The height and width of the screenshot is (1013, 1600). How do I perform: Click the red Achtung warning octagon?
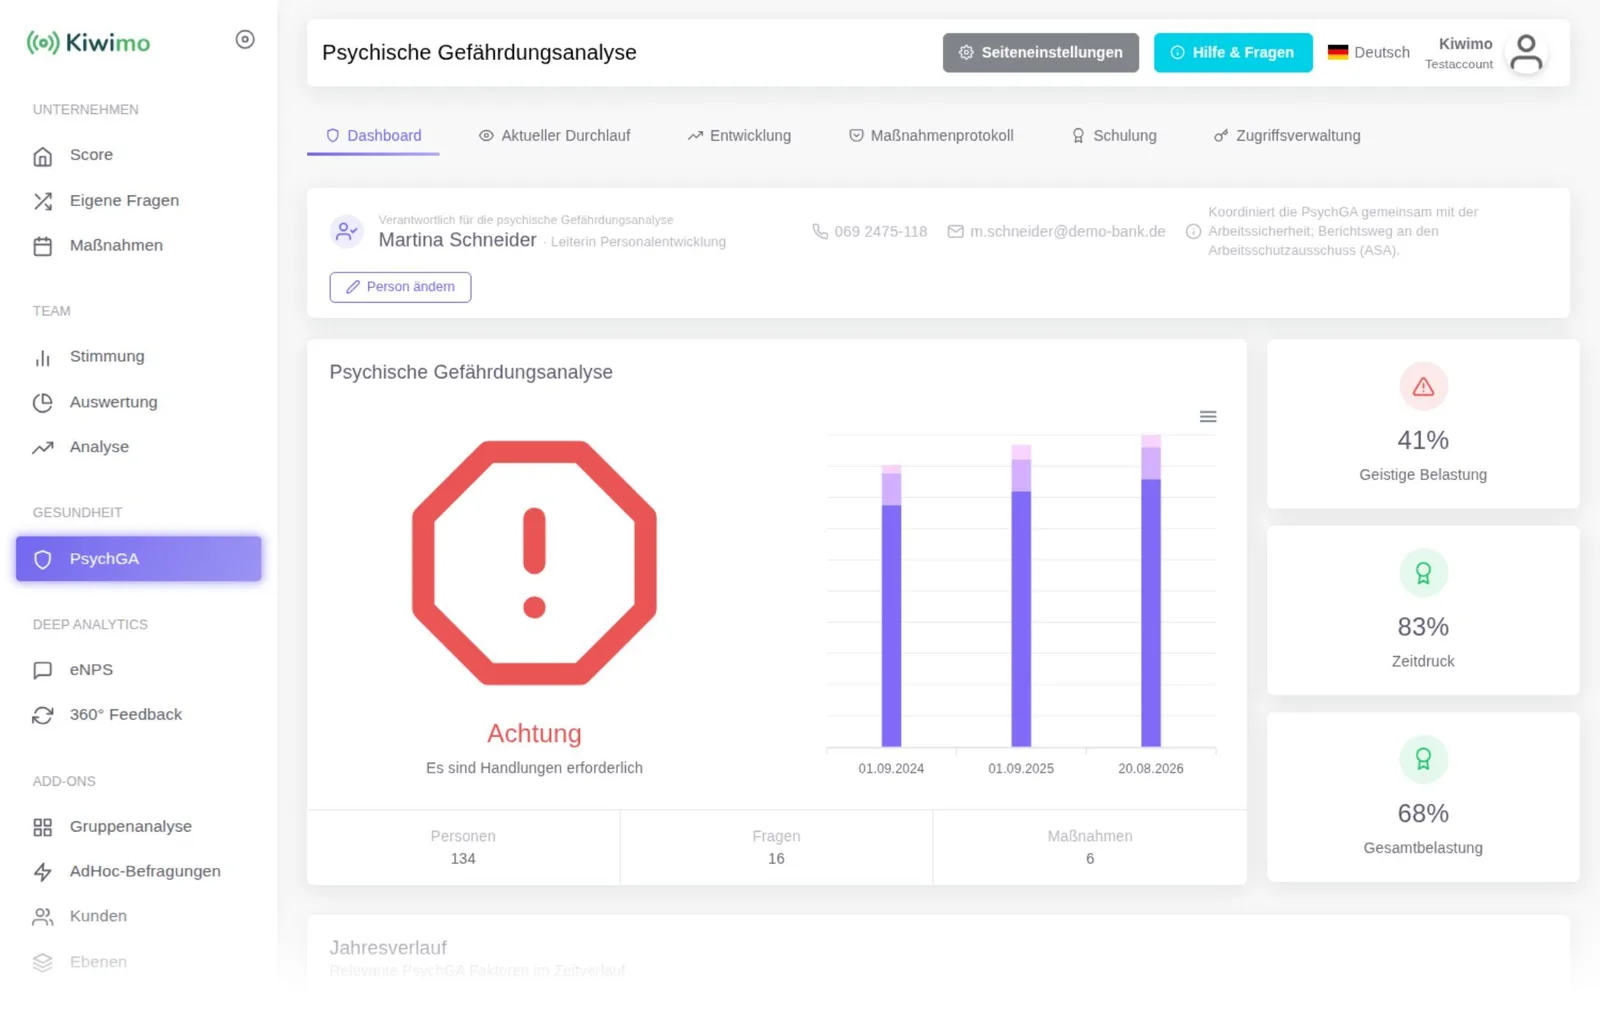[534, 563]
